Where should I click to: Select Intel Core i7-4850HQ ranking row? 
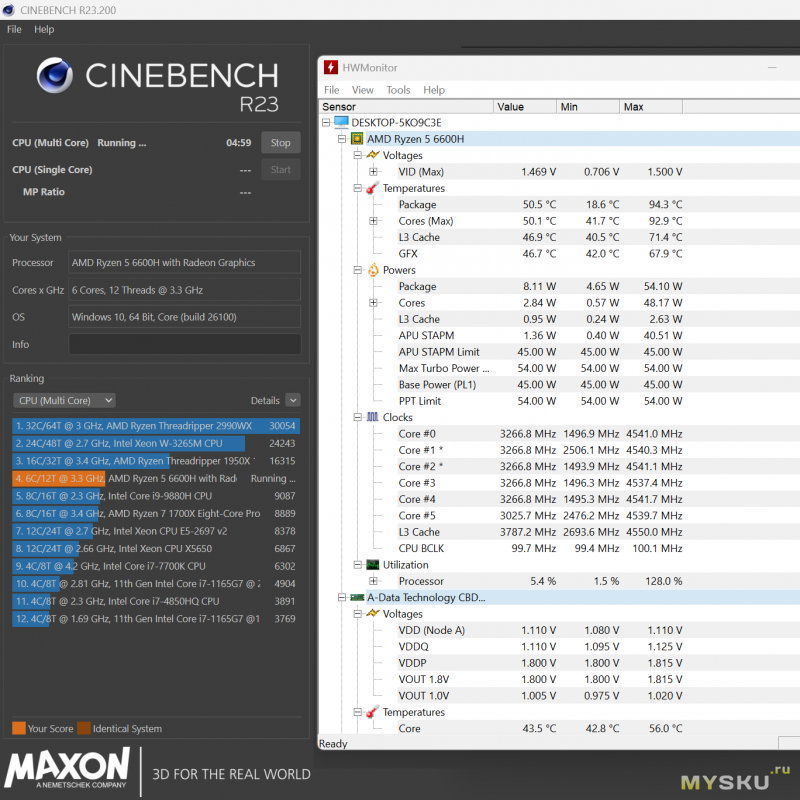click(156, 601)
